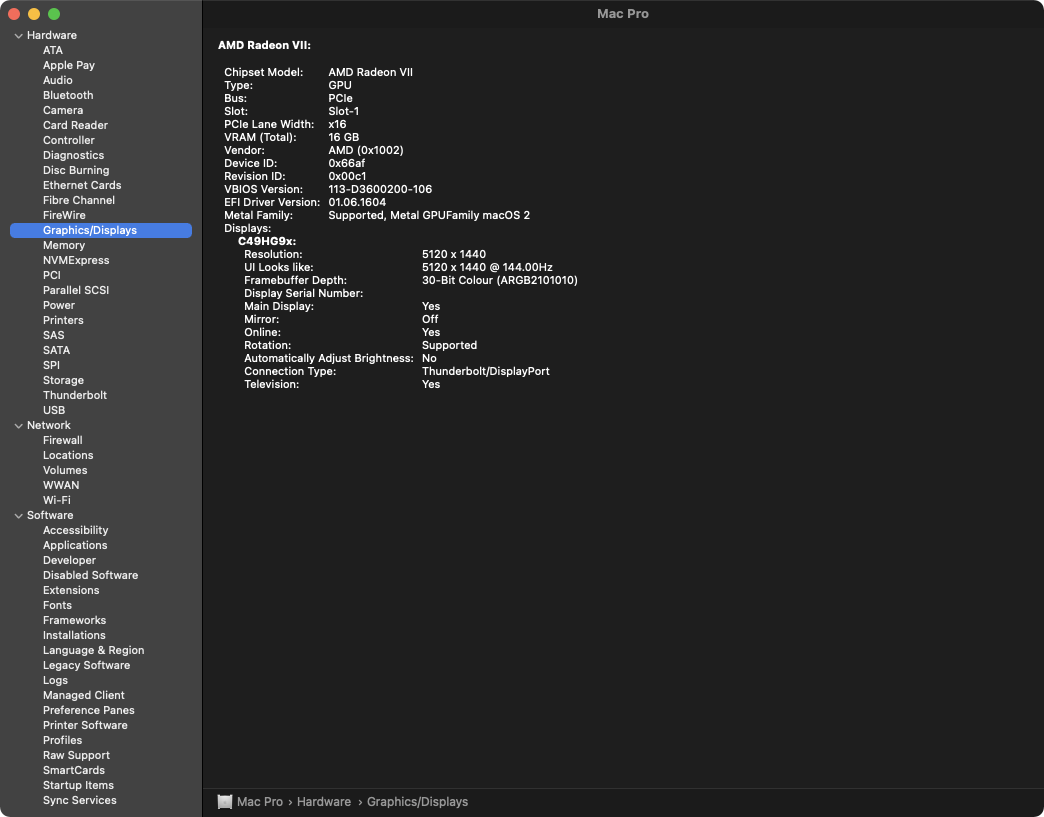Open the Audio hardware entry
The width and height of the screenshot is (1044, 817).
pyautogui.click(x=57, y=81)
